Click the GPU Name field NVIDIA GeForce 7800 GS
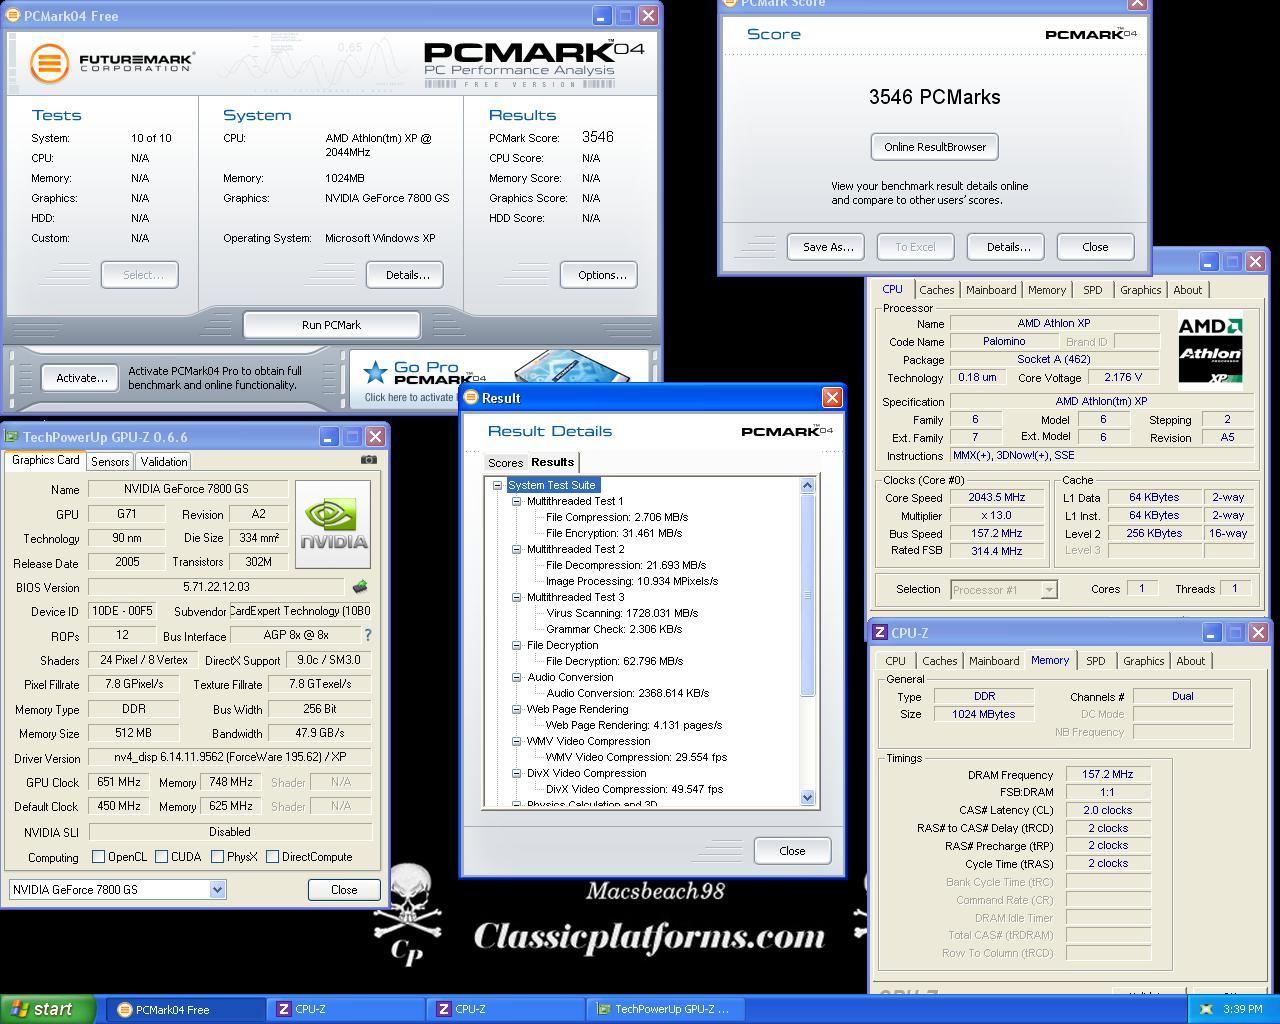 coord(187,489)
